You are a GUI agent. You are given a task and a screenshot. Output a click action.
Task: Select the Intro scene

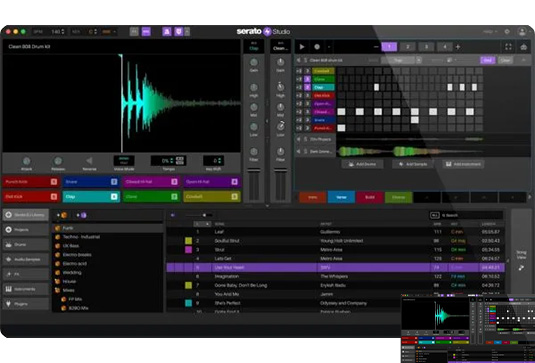(312, 197)
